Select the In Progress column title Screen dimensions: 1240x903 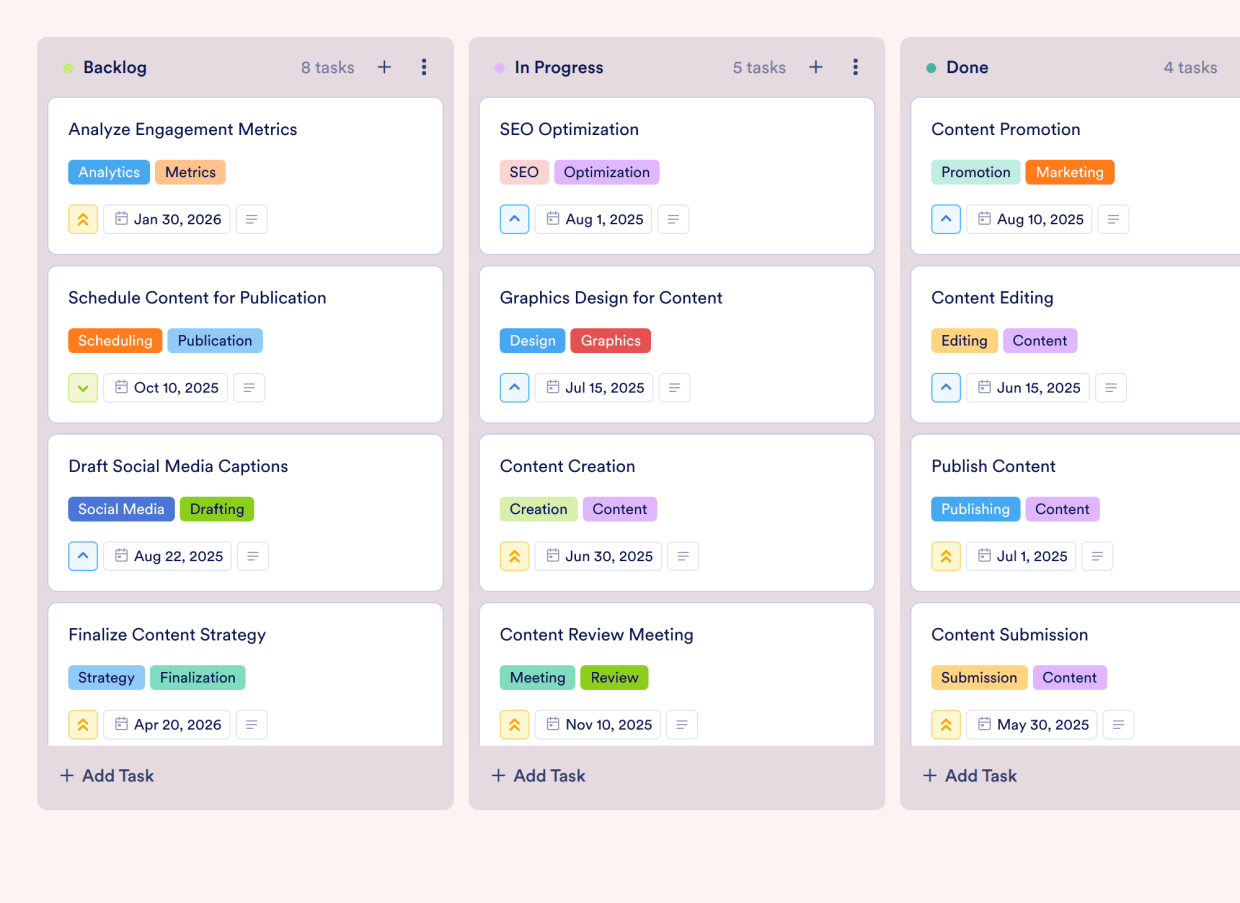tap(559, 67)
